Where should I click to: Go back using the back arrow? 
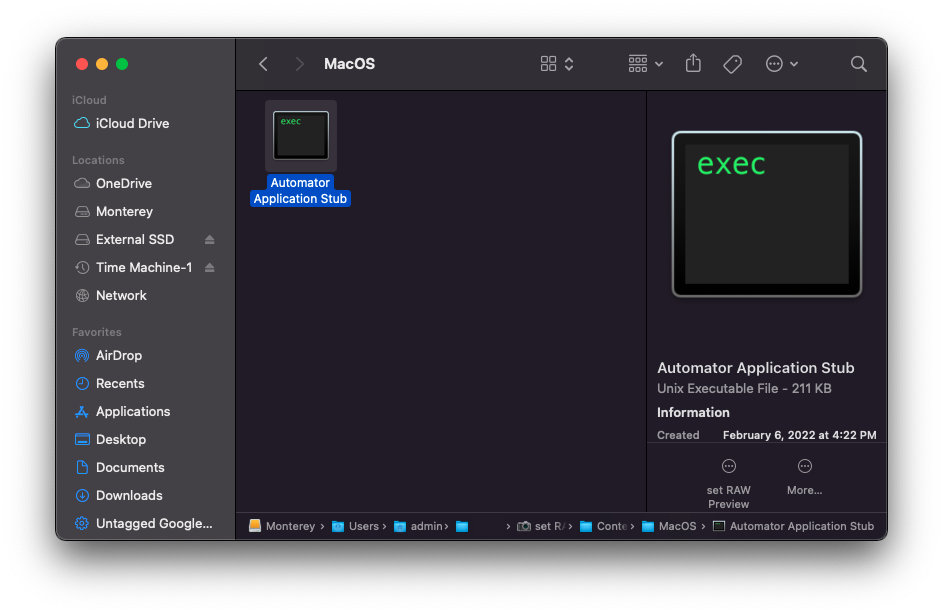[x=262, y=63]
